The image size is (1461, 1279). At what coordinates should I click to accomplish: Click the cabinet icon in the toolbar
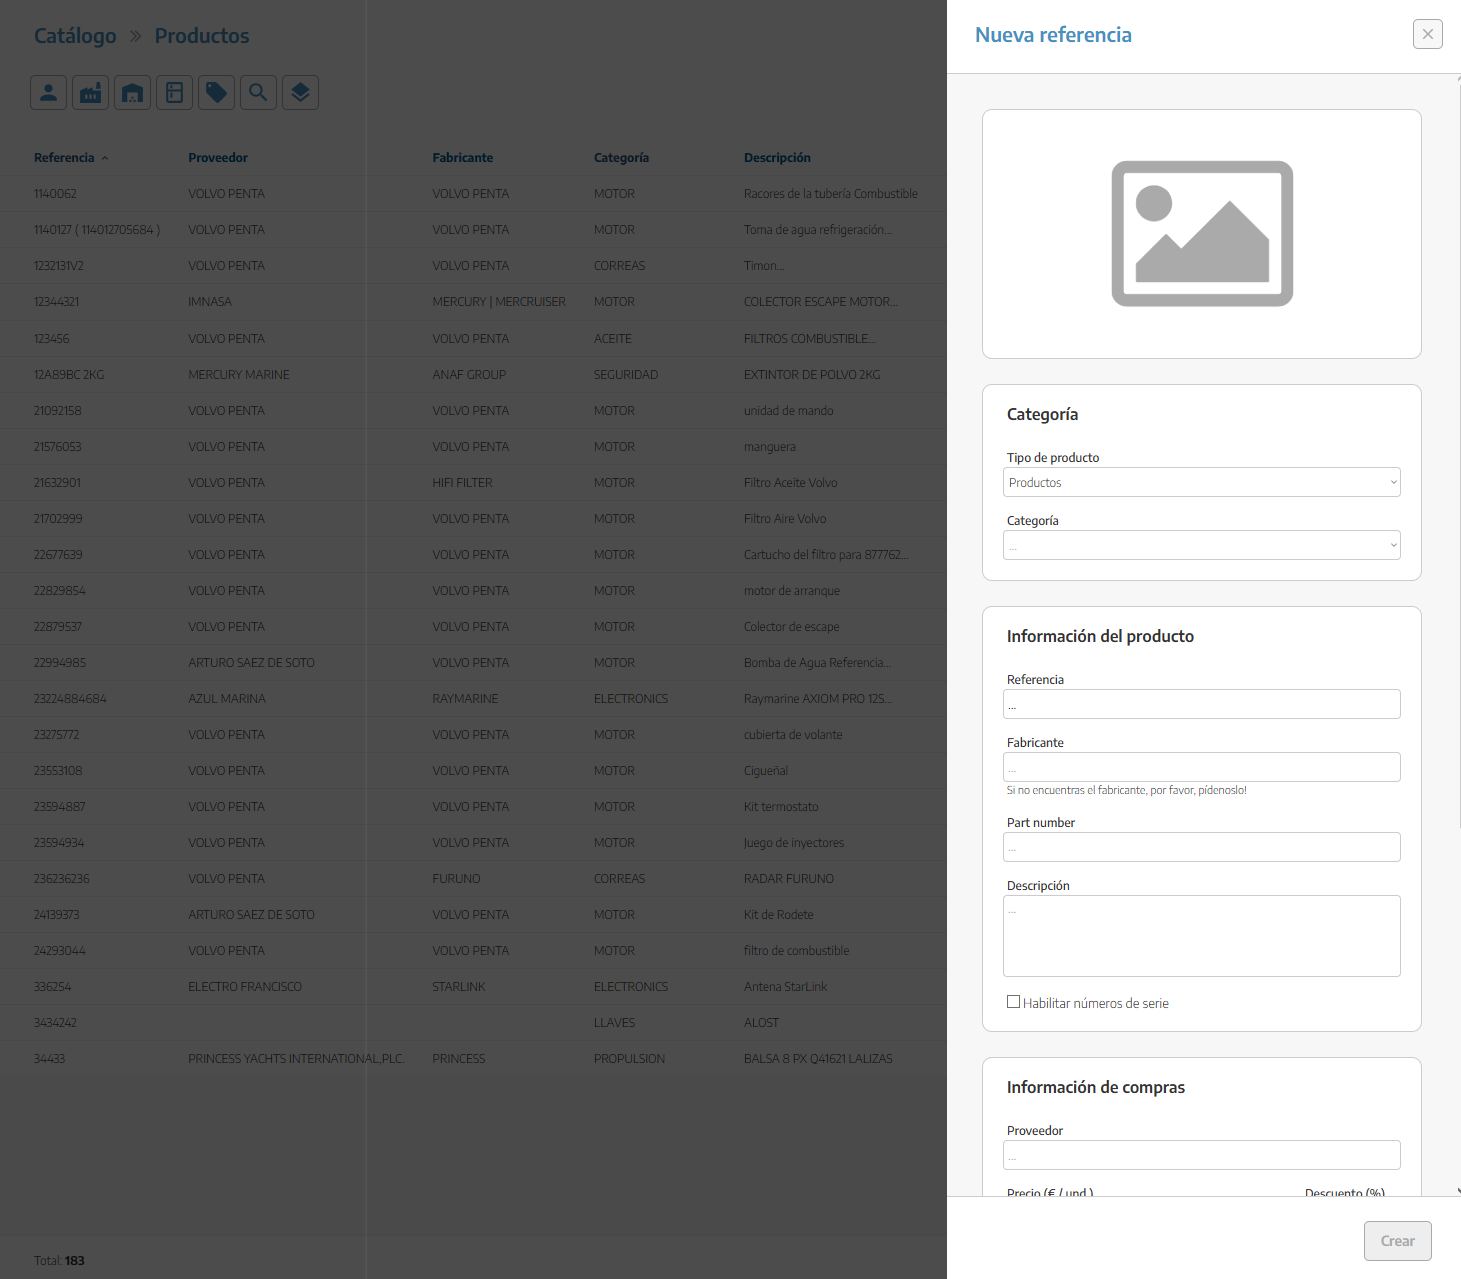coord(174,93)
